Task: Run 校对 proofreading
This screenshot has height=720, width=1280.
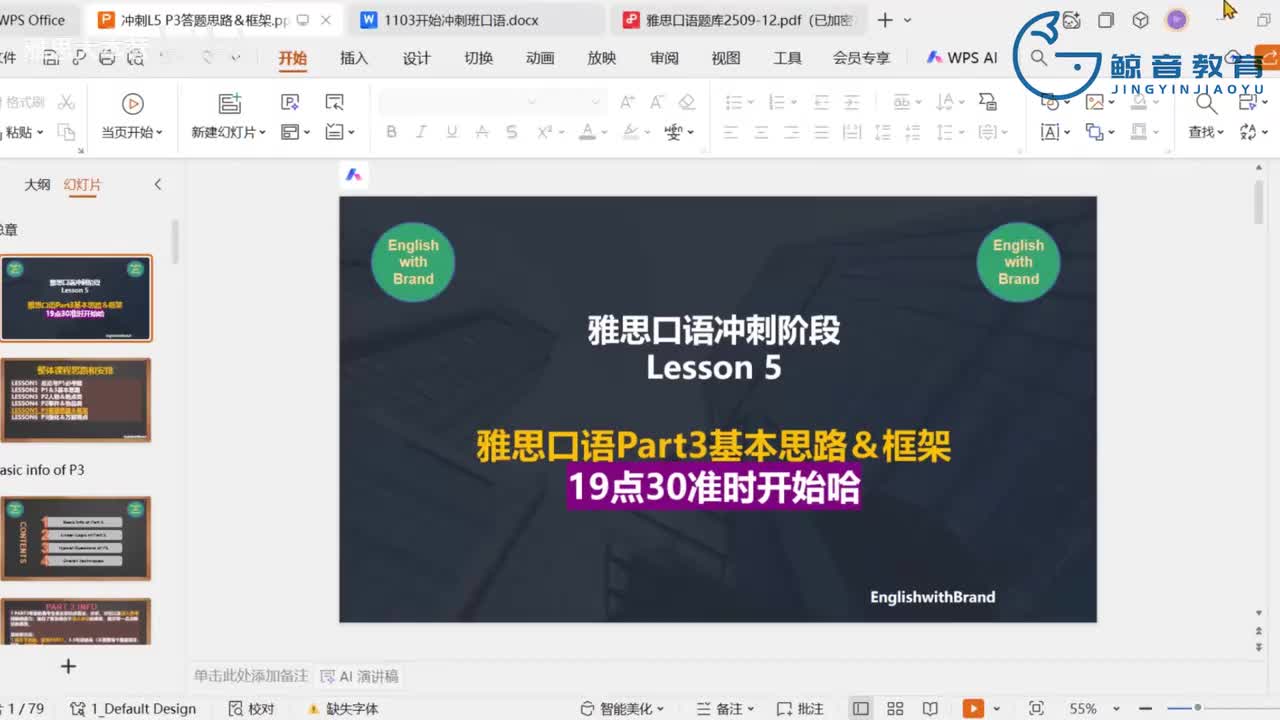Action: pyautogui.click(x=251, y=708)
